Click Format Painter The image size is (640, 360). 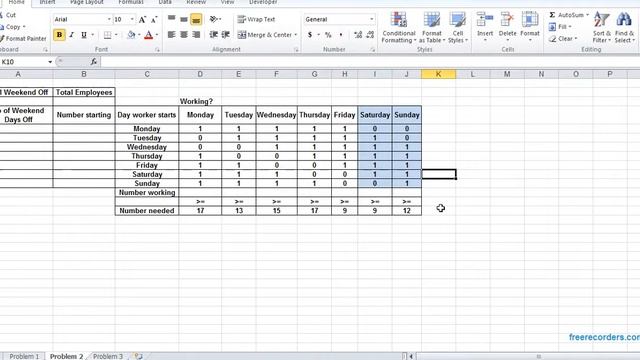23,38
